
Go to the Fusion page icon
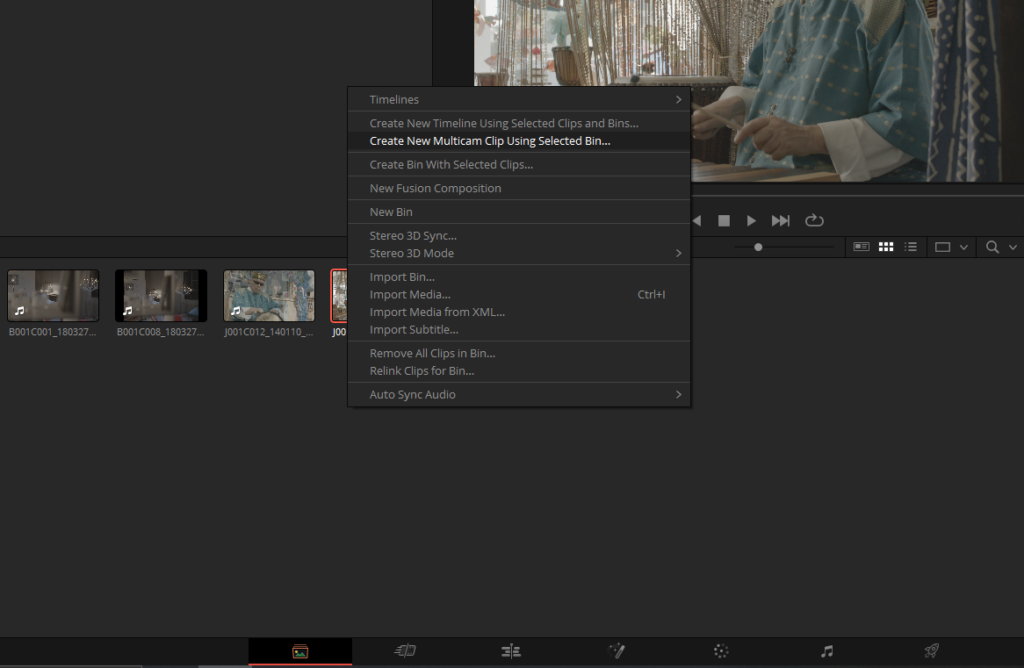coord(617,651)
